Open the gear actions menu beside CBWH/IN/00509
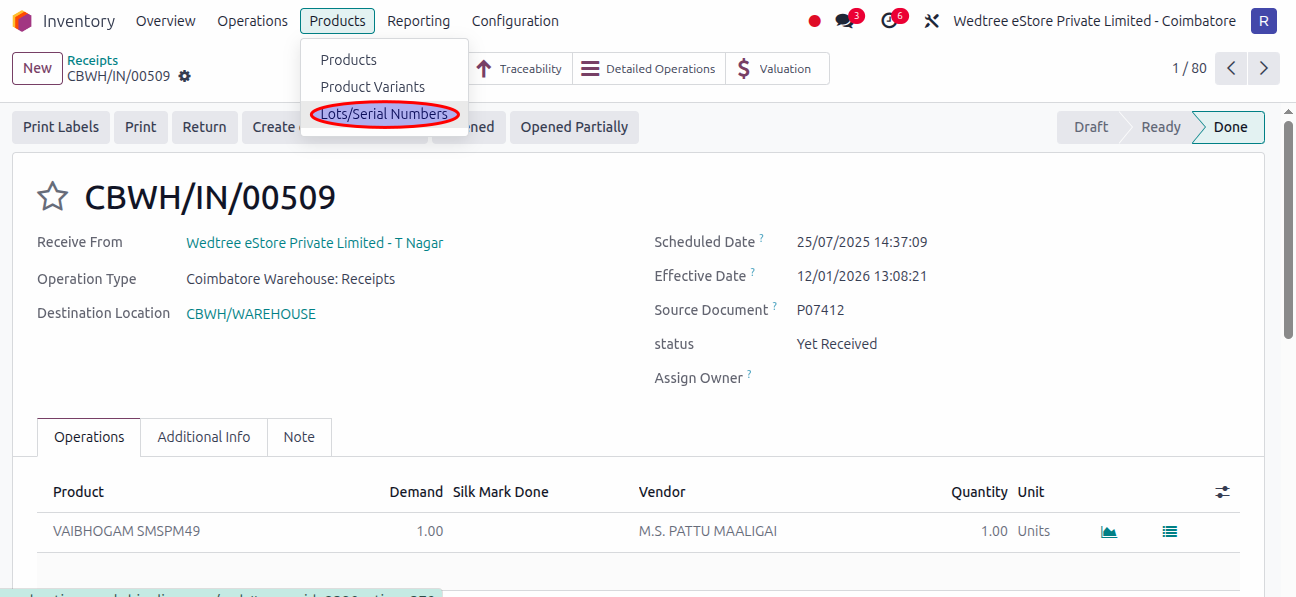1296x597 pixels. pyautogui.click(x=185, y=77)
